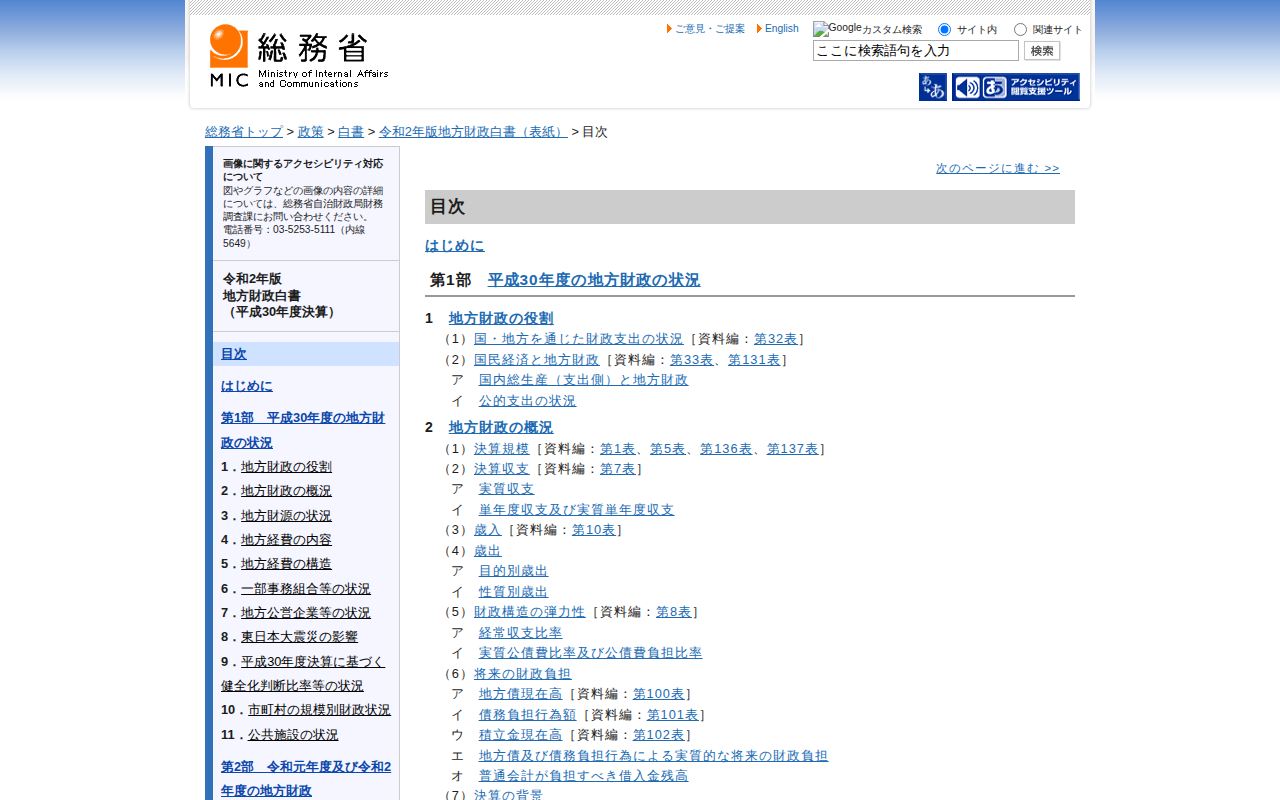The width and height of the screenshot is (1280, 800).
Task: Select the サイト内 radio button
Action: click(x=944, y=30)
